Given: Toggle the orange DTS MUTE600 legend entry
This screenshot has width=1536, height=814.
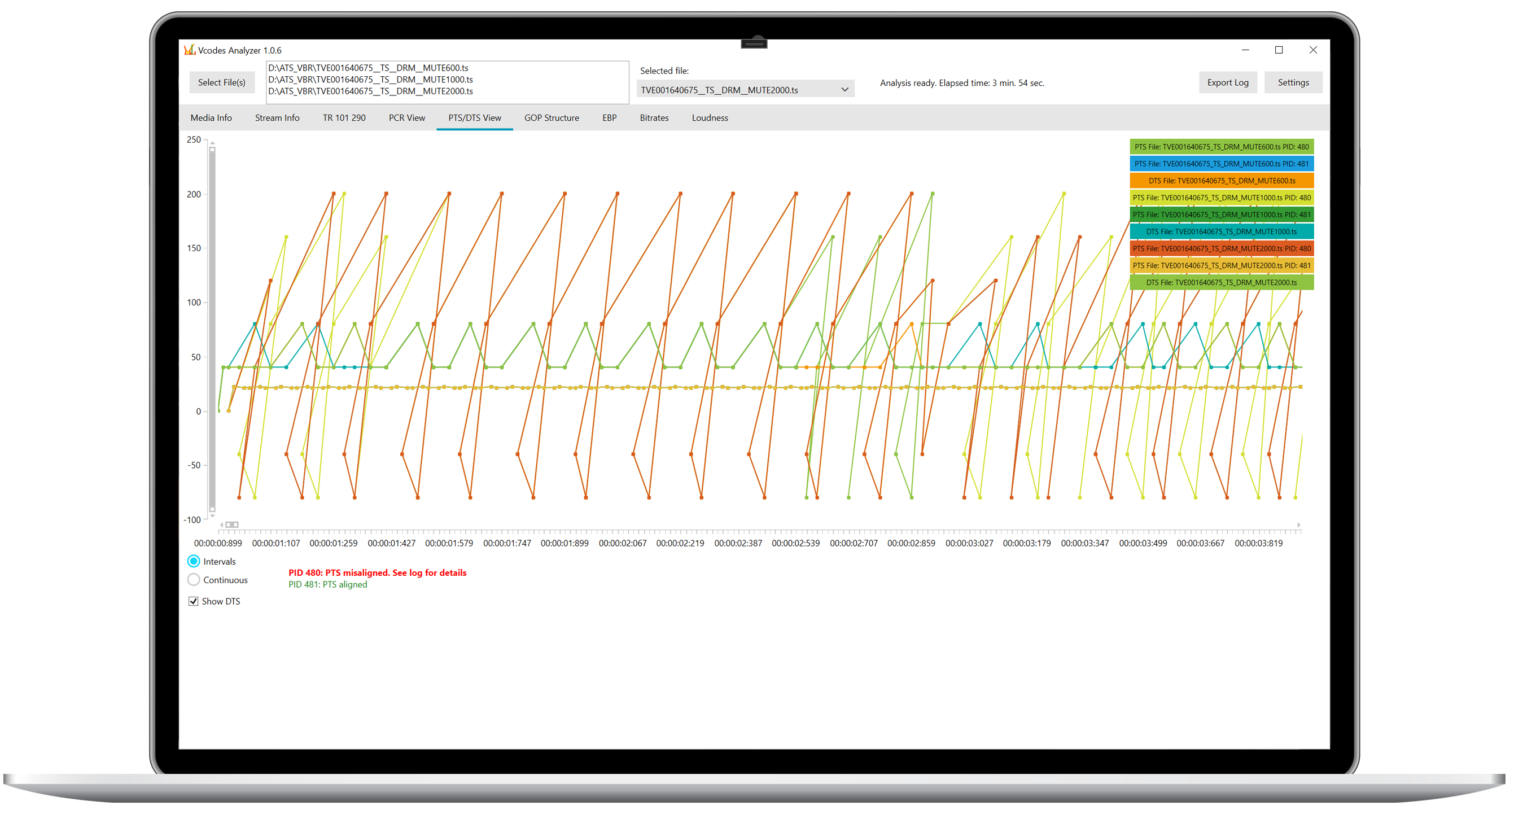Looking at the screenshot, I should point(1221,180).
